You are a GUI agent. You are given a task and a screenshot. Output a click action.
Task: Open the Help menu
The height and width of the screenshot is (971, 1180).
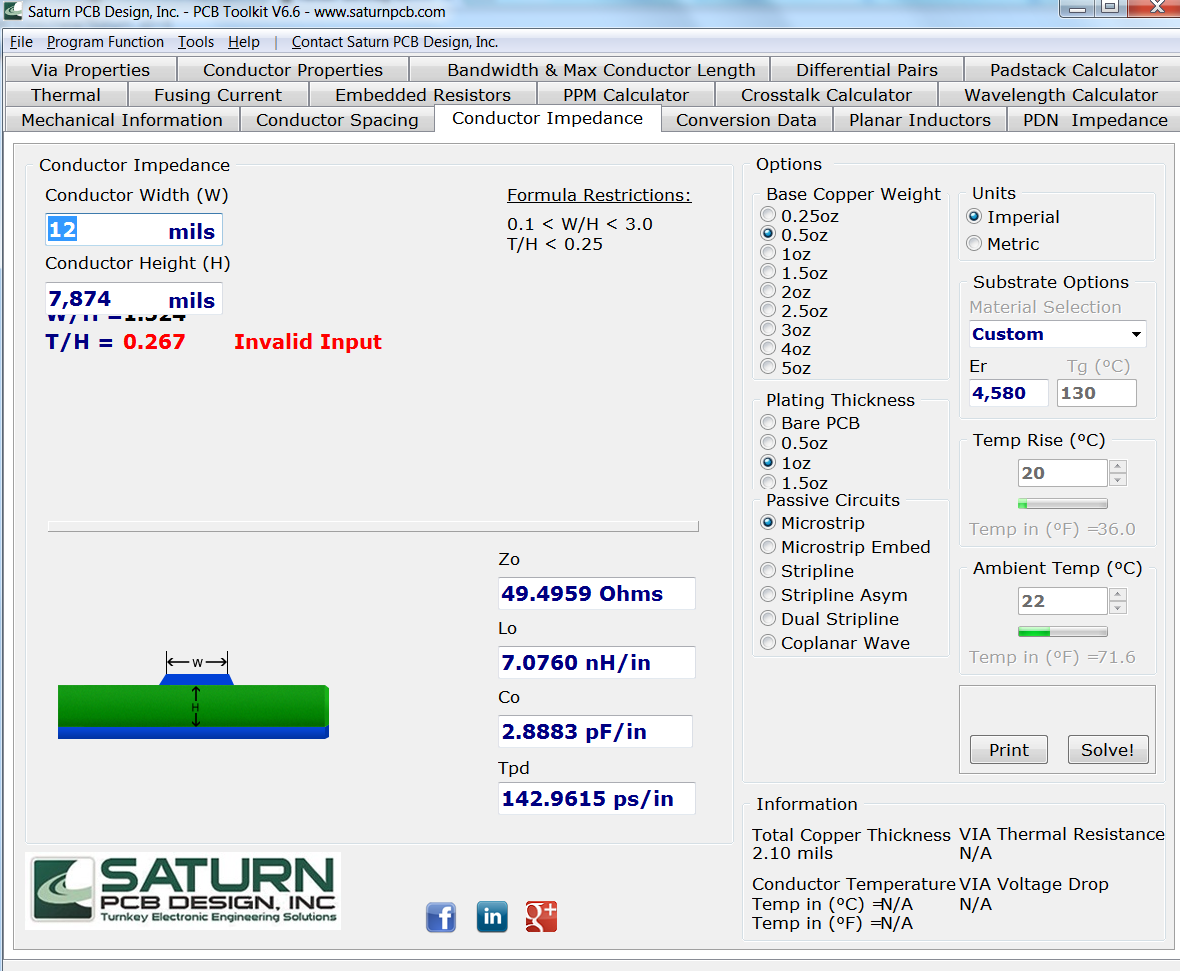244,42
